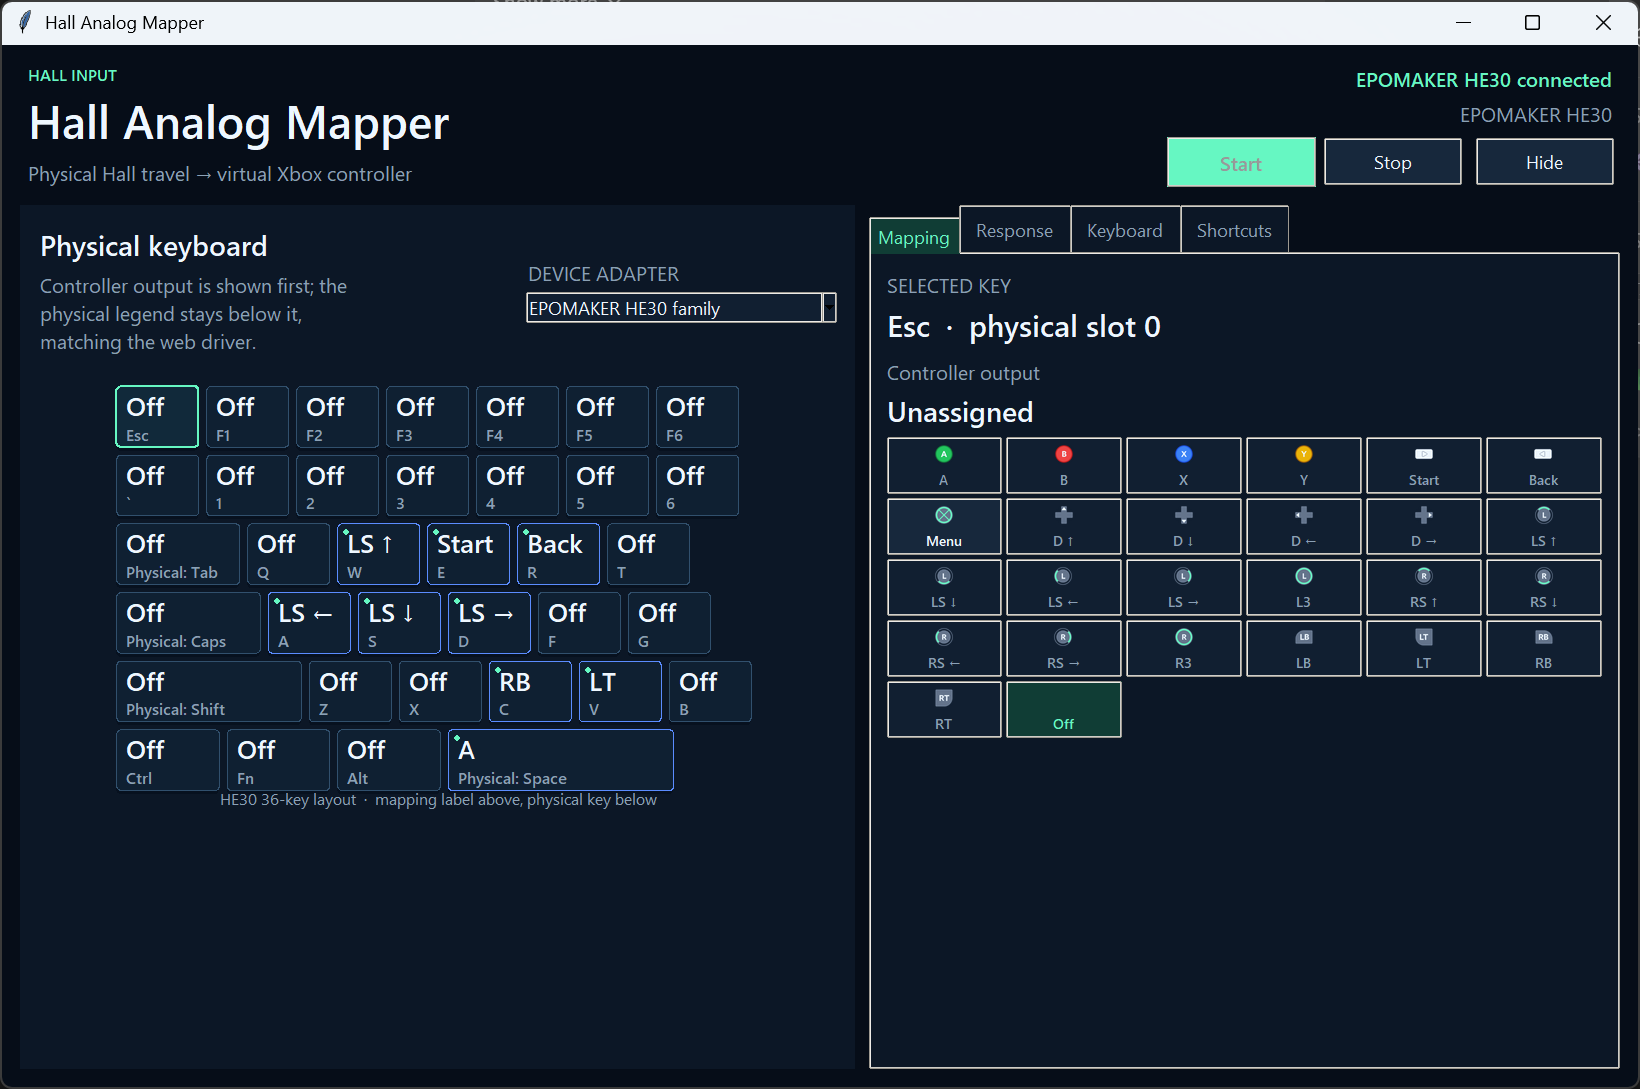Select the A key mapped to LS left
The width and height of the screenshot is (1640, 1089).
[x=309, y=623]
